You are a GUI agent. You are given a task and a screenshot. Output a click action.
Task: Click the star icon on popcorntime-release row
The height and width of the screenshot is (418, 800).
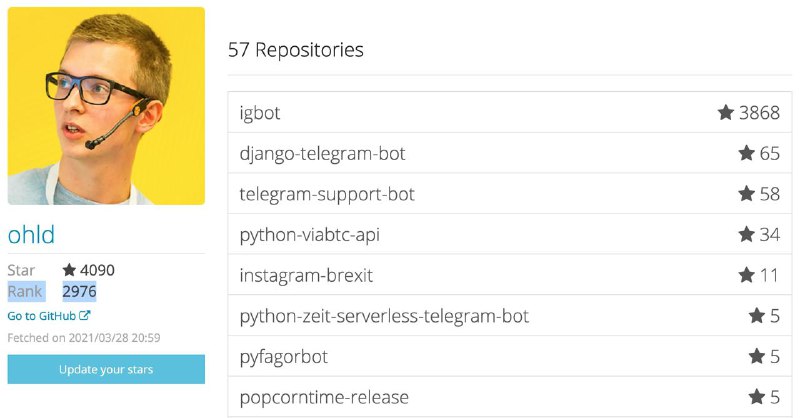757,397
